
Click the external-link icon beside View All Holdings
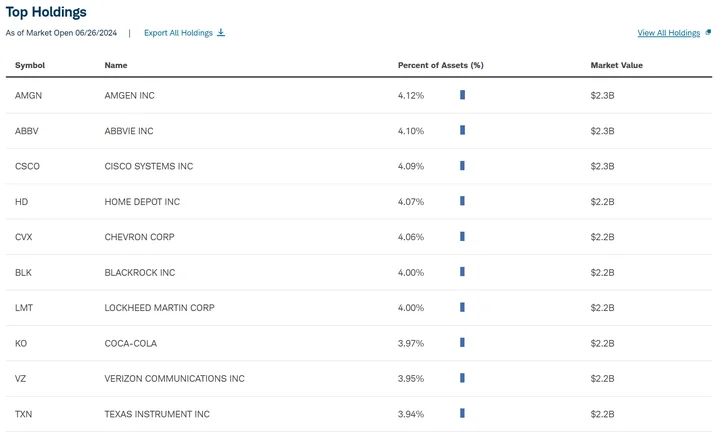pos(708,33)
